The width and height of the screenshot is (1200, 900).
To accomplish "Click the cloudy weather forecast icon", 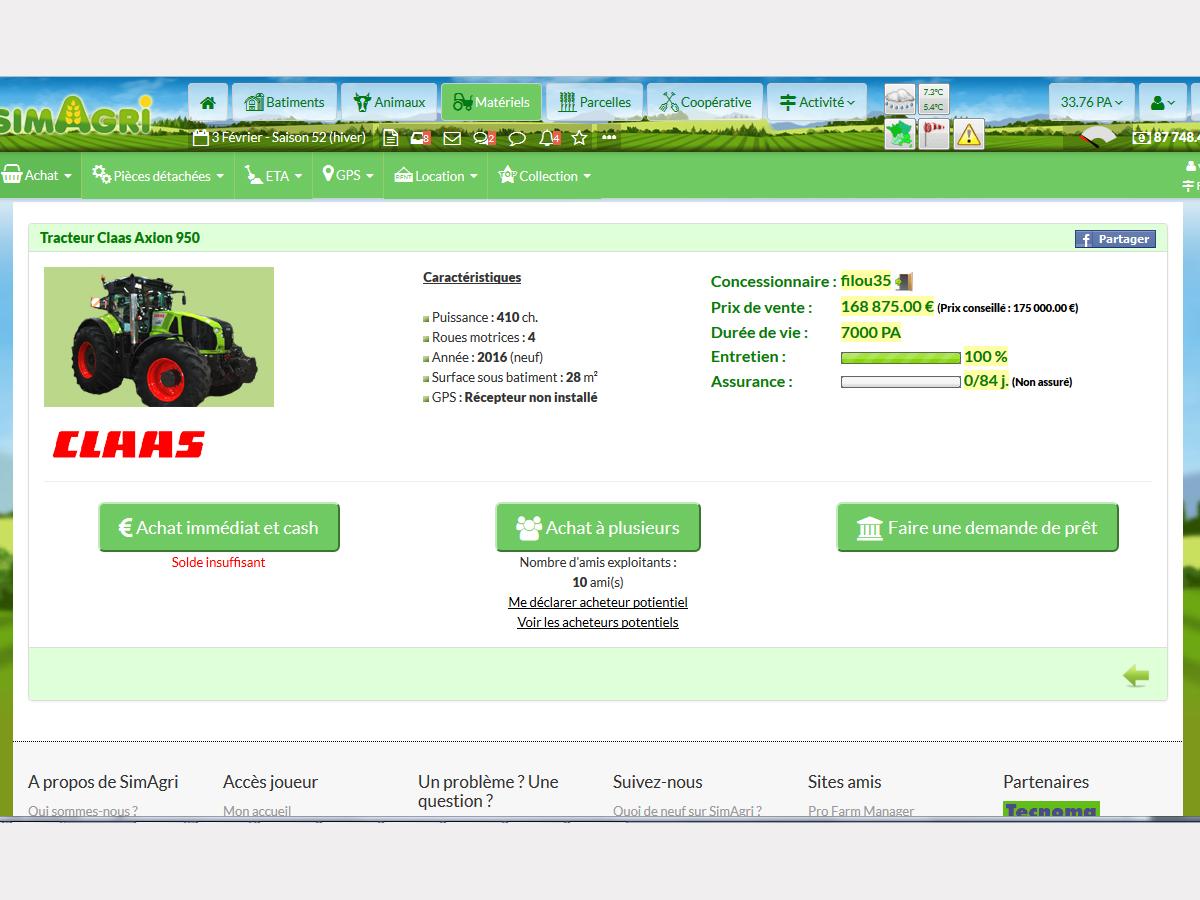I will 900,100.
